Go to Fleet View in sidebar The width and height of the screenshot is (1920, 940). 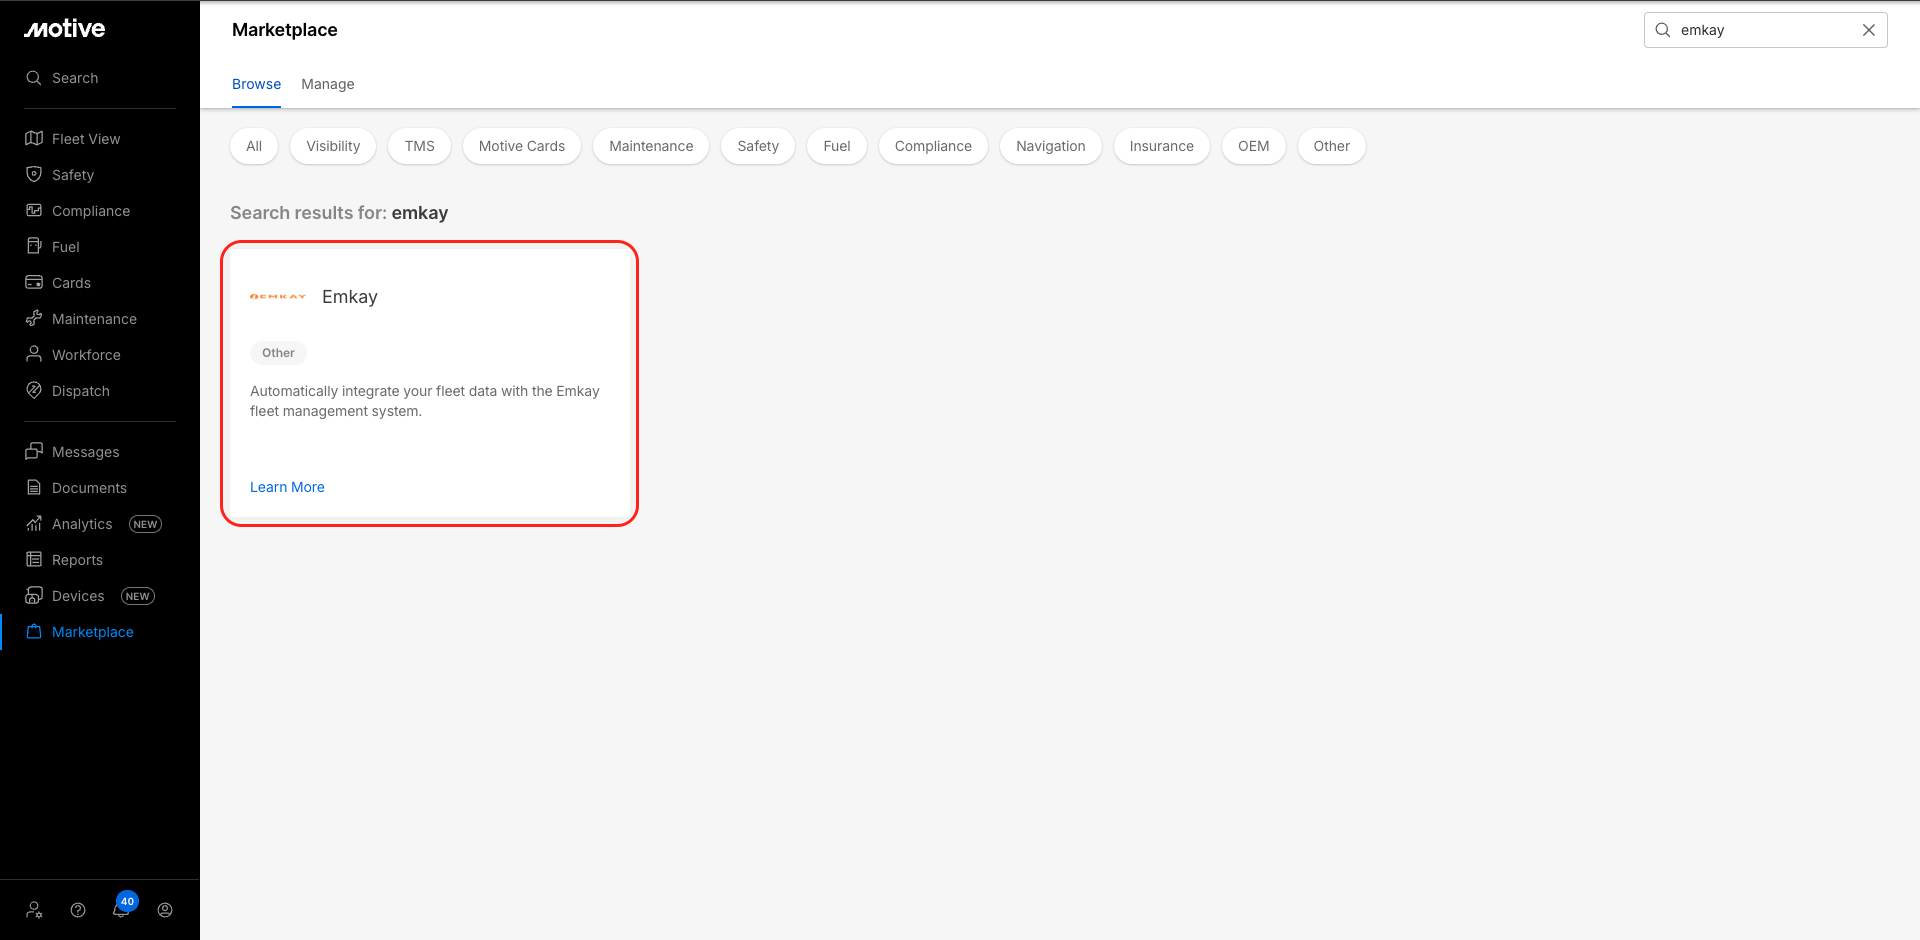tap(86, 139)
